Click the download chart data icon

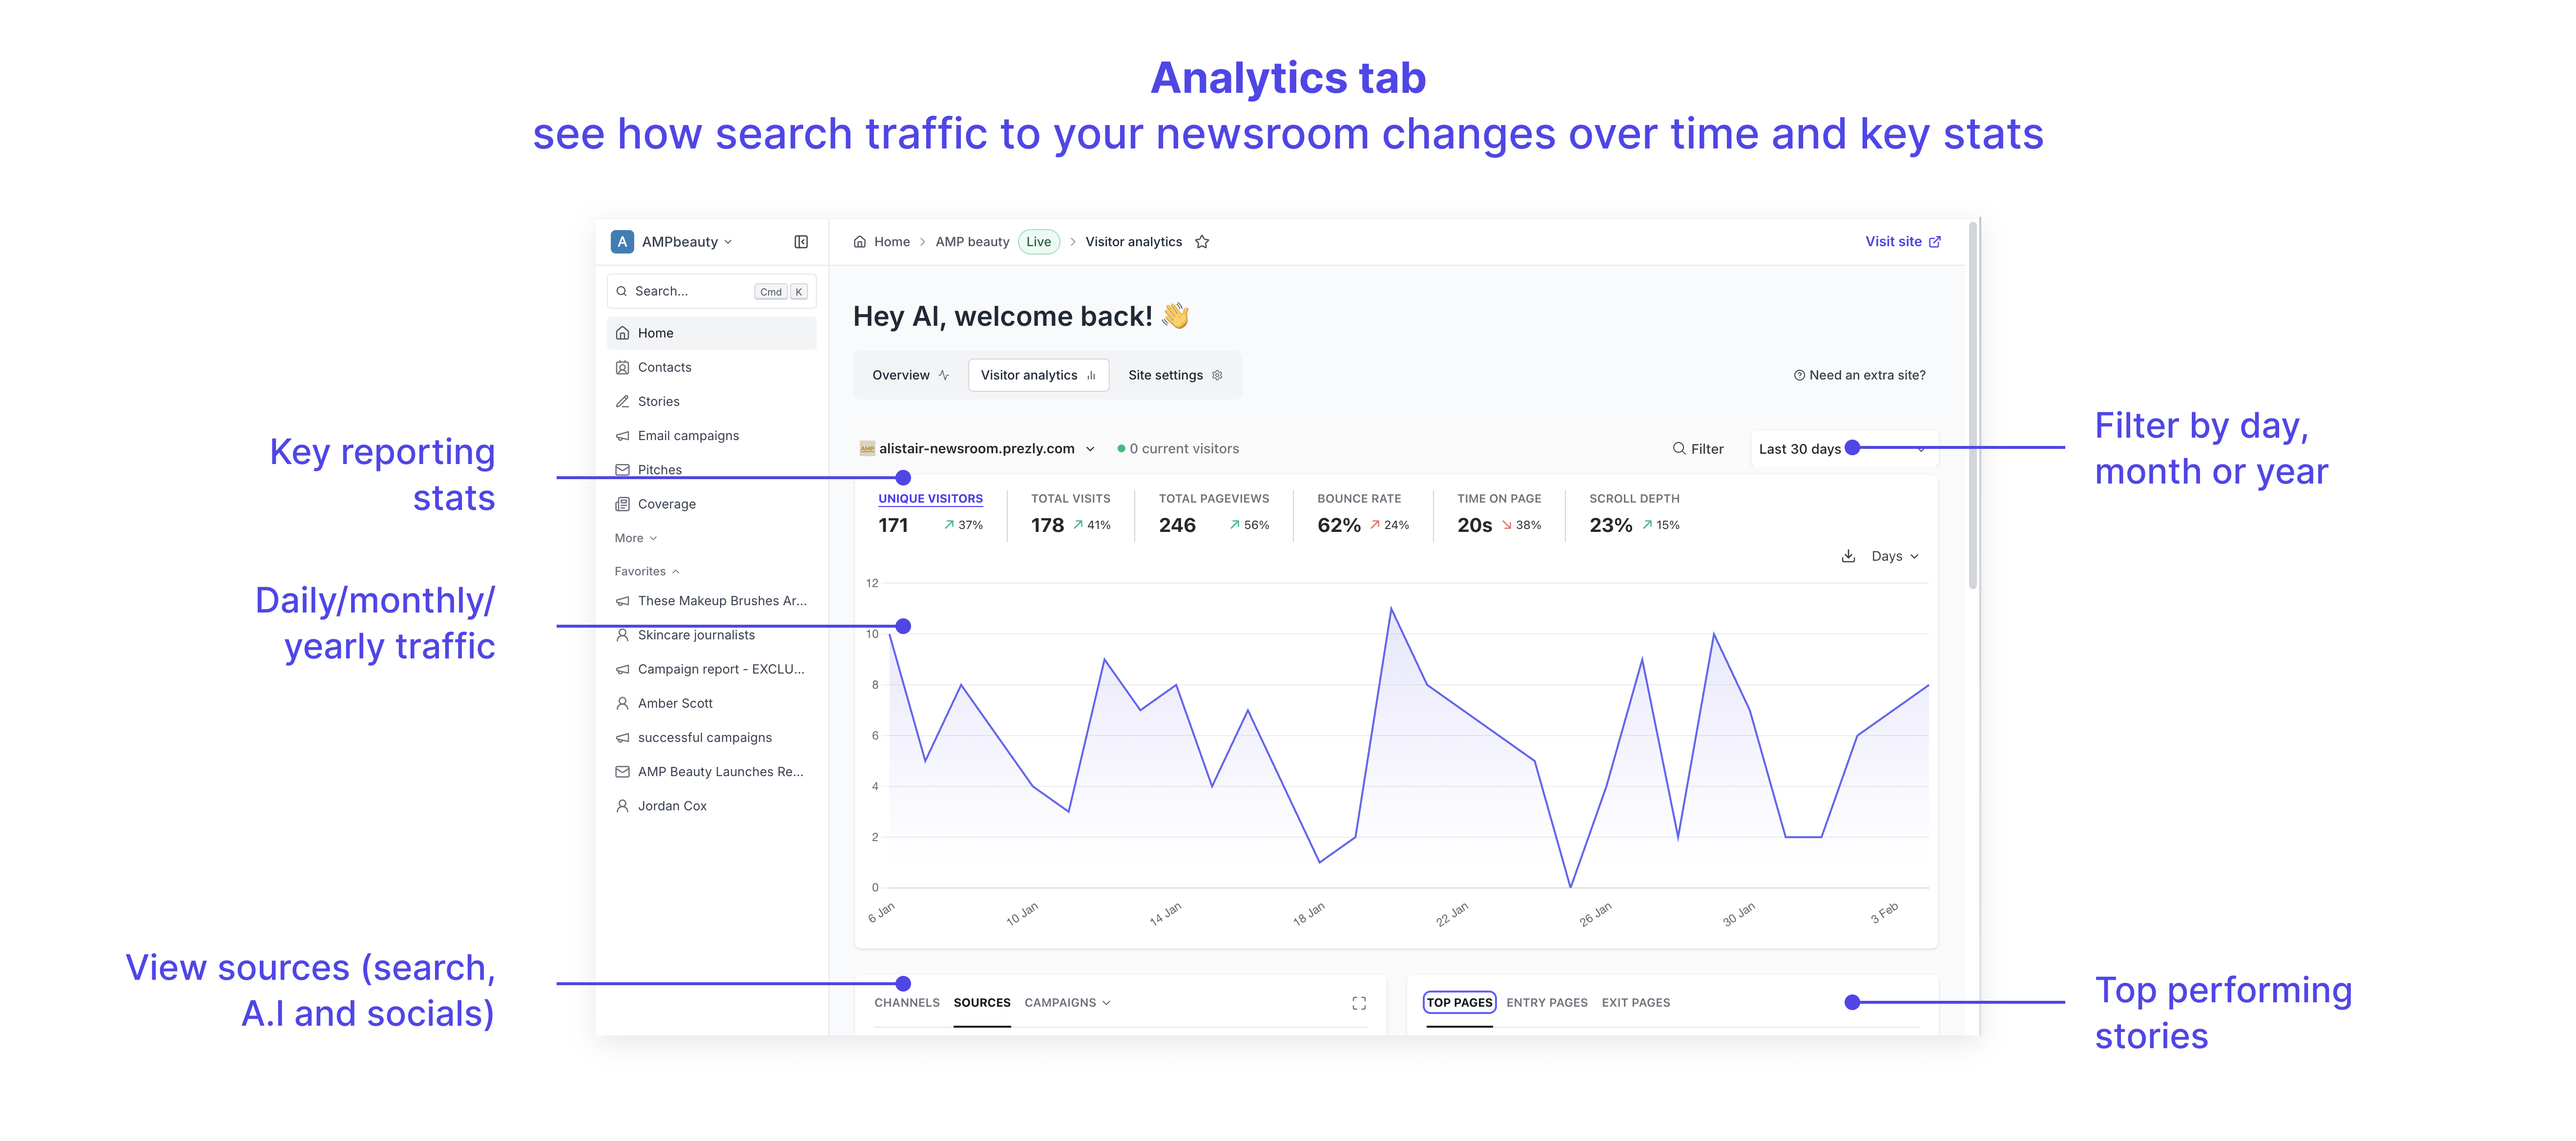1848,556
